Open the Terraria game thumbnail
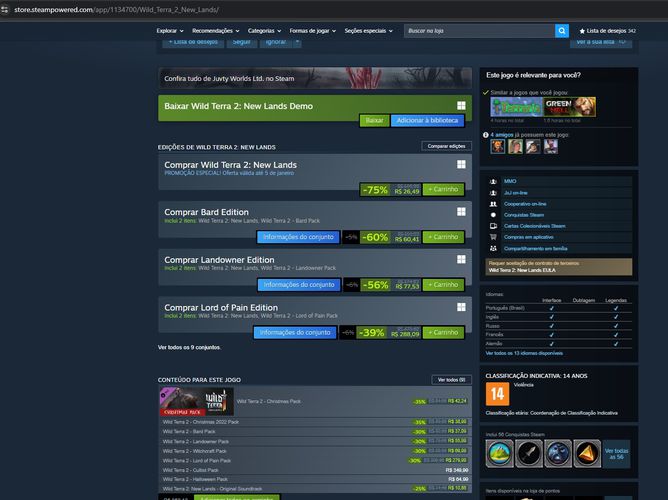Screen dimensions: 668x500 [516, 107]
